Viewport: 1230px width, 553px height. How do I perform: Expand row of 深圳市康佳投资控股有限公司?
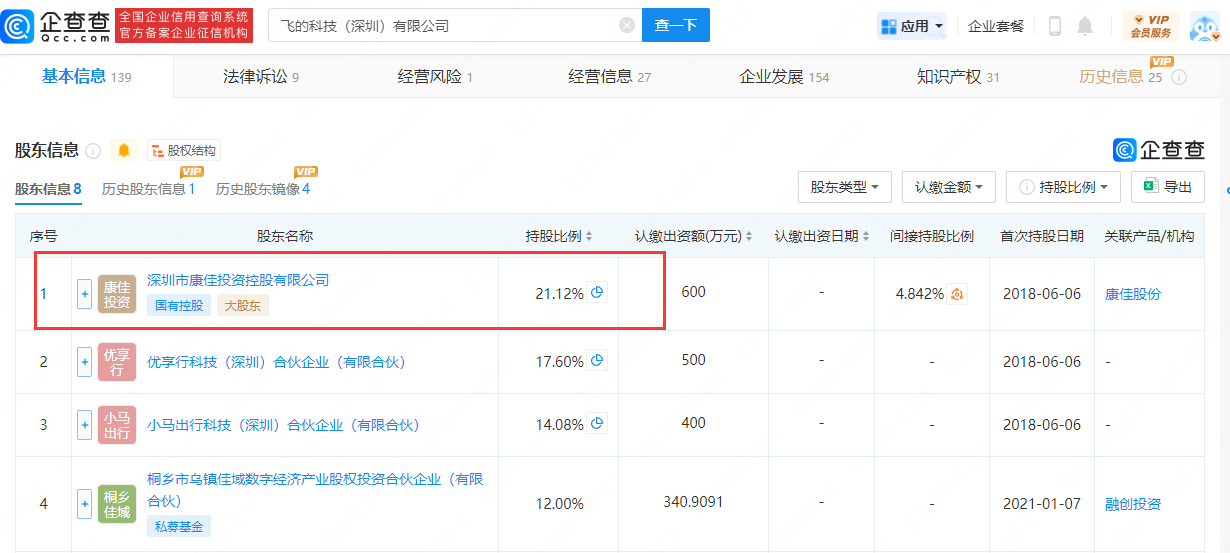pos(84,294)
